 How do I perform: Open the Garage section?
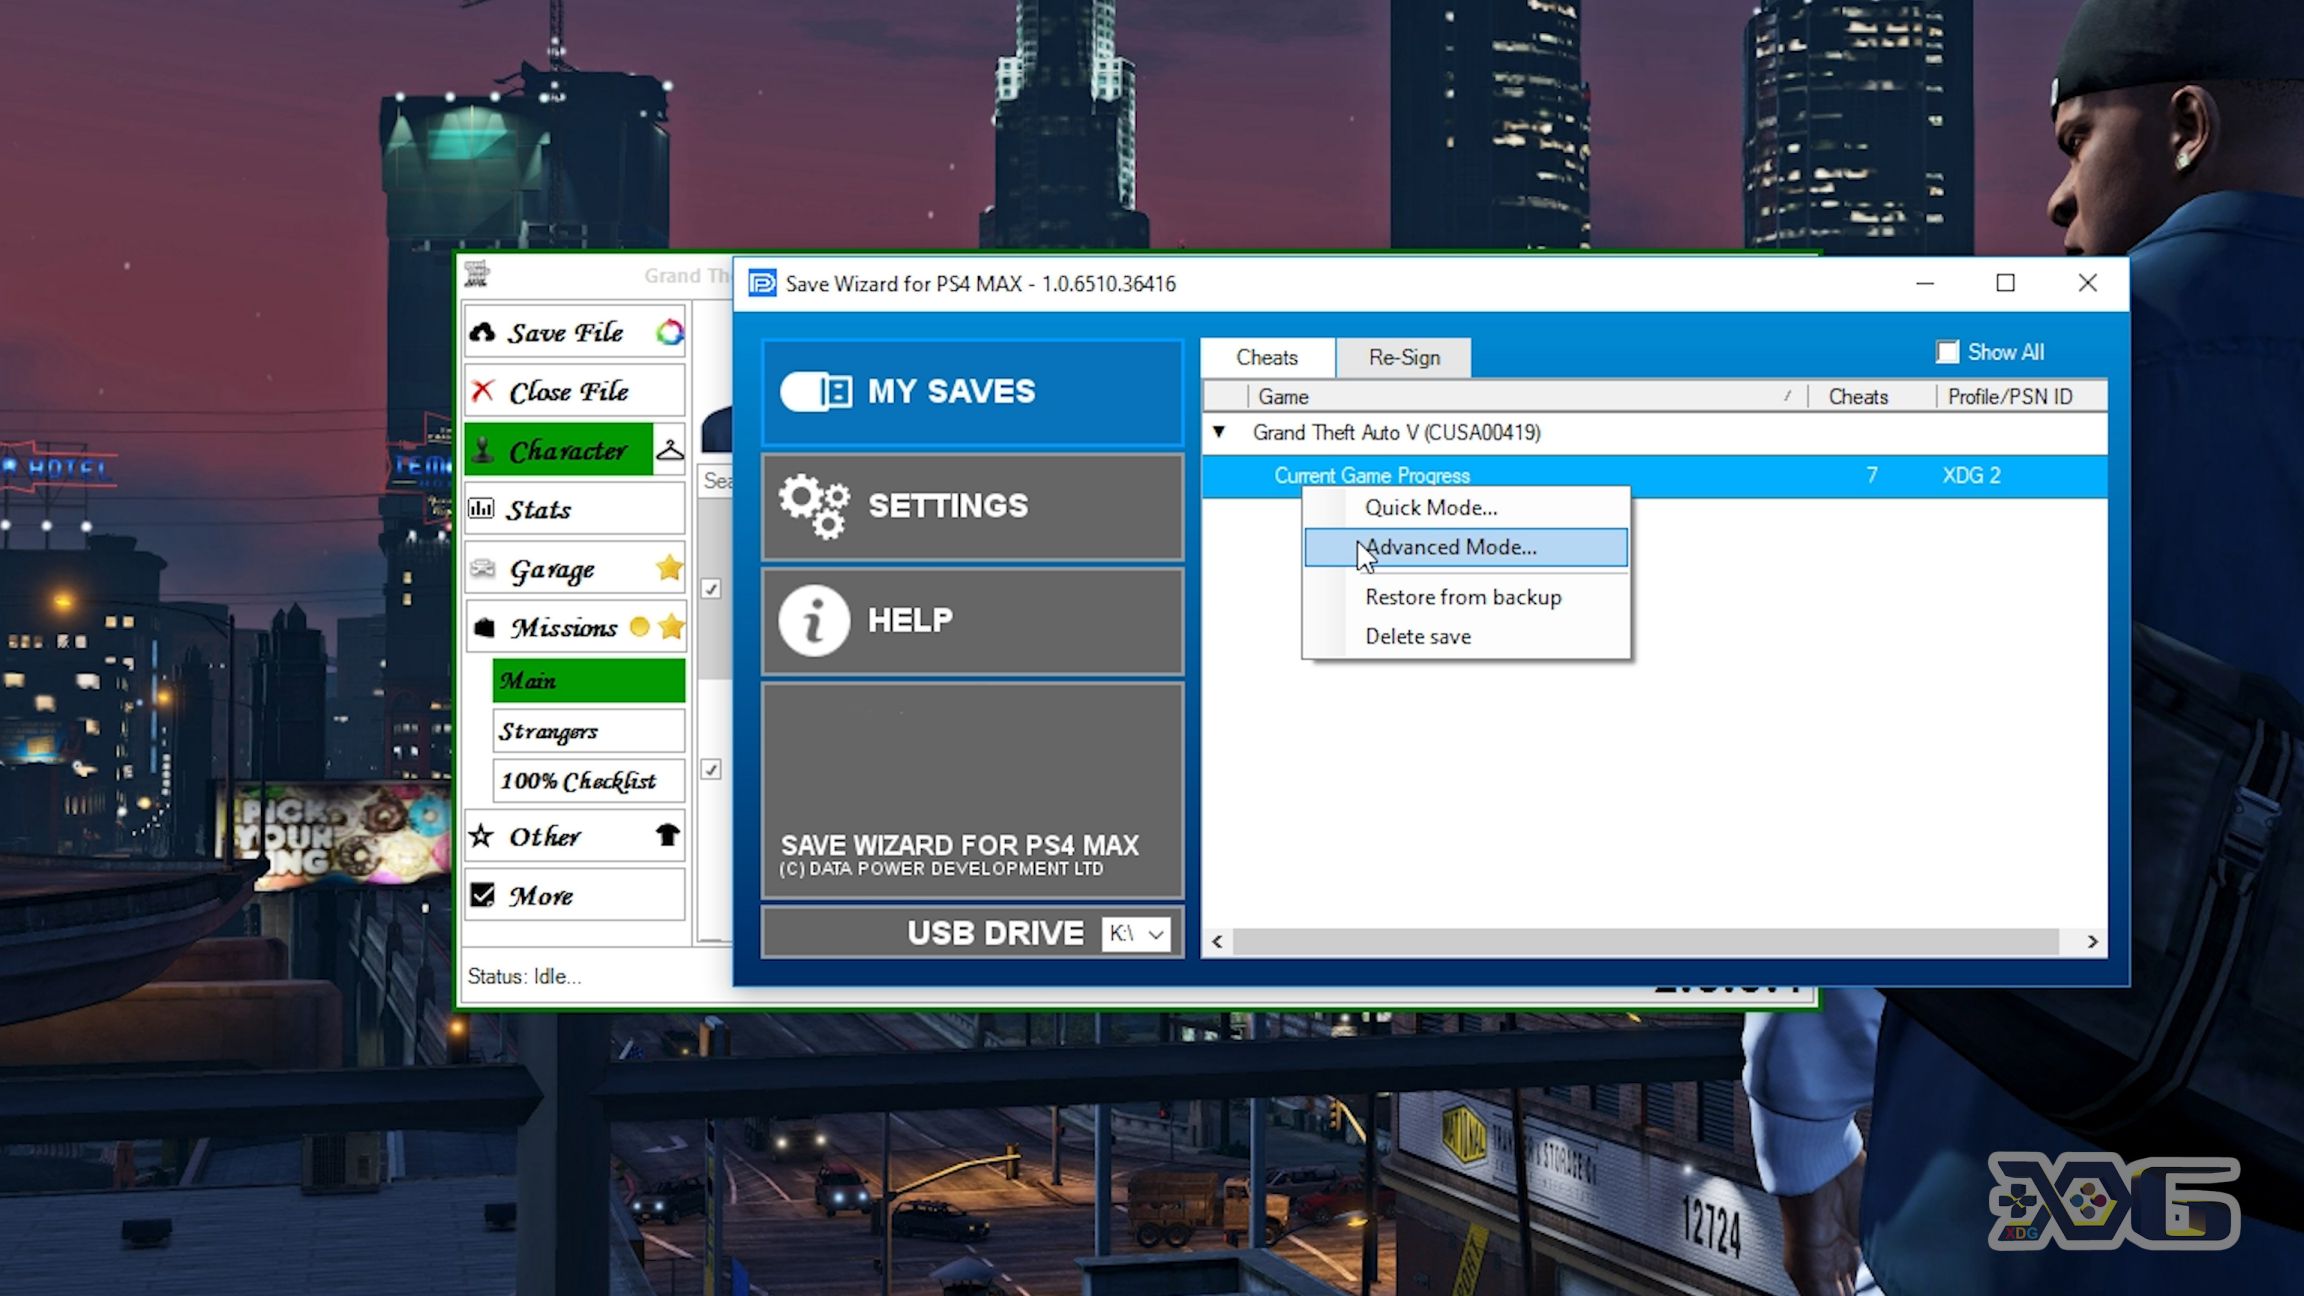pos(575,568)
